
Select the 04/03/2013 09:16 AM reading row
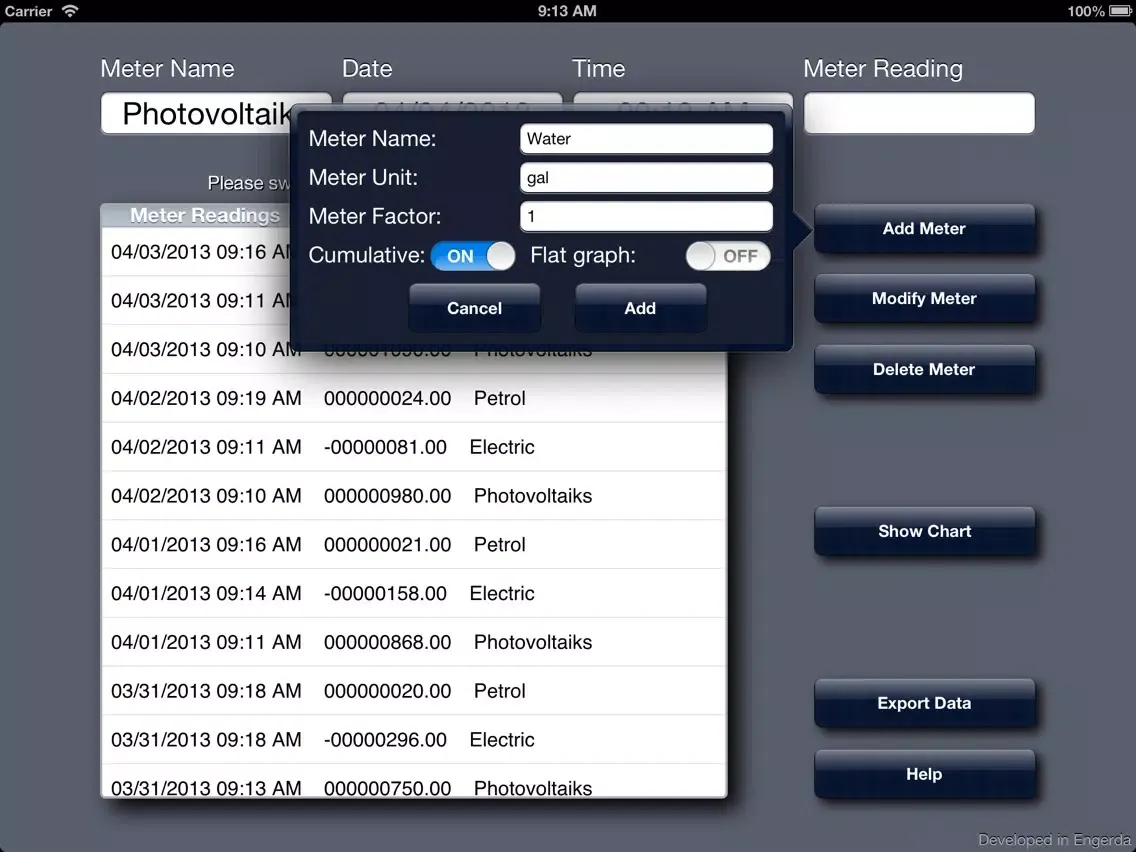click(196, 251)
